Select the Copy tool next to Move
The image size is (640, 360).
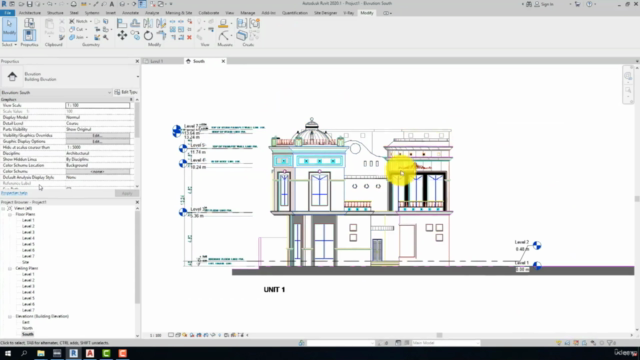click(x=135, y=36)
